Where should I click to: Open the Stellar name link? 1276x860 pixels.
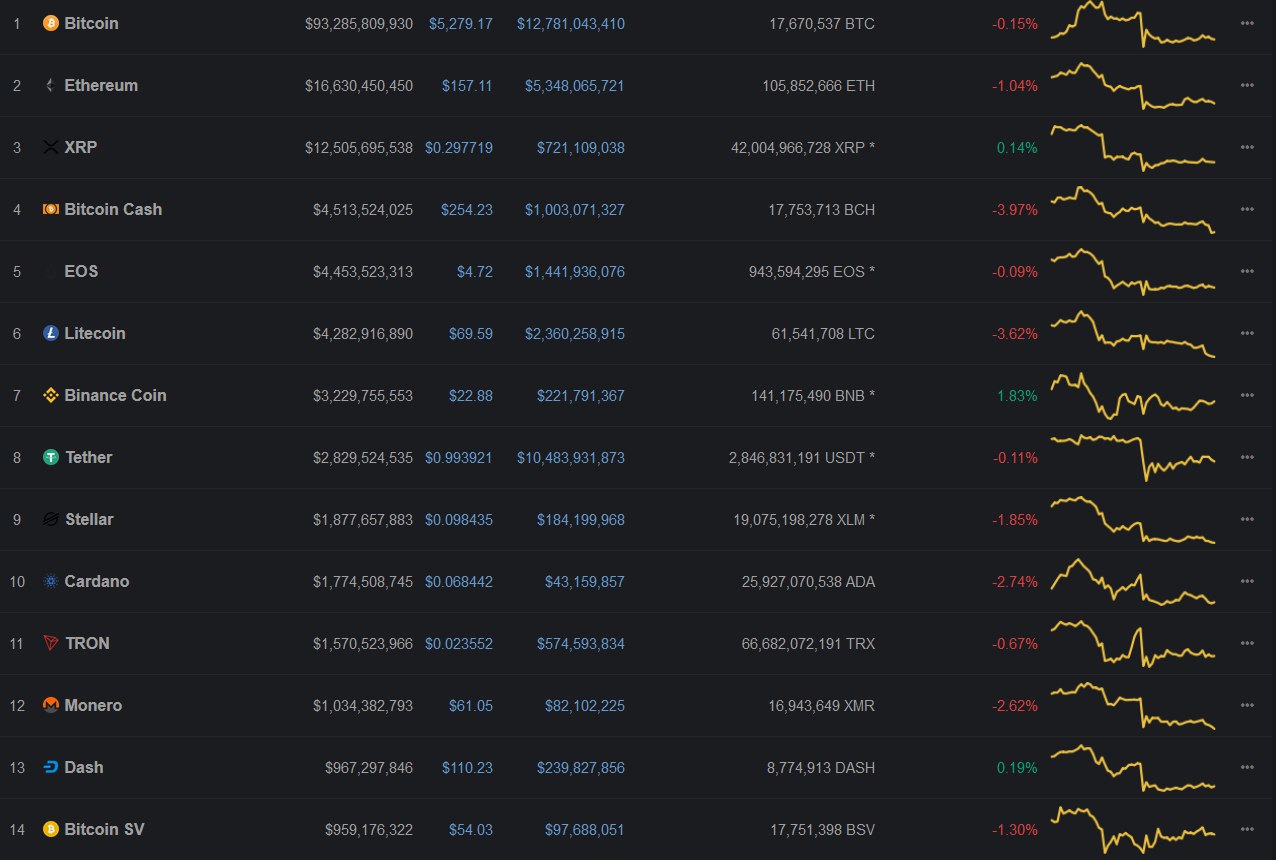(89, 519)
